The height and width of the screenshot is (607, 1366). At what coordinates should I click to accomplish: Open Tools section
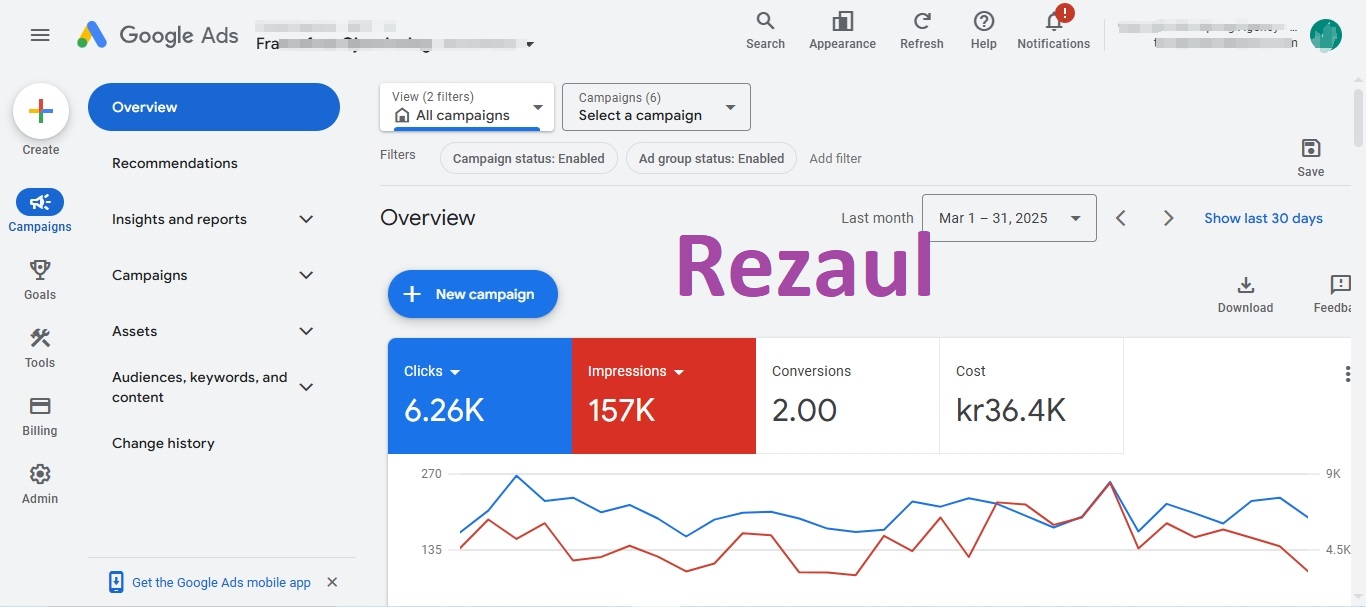pos(40,347)
